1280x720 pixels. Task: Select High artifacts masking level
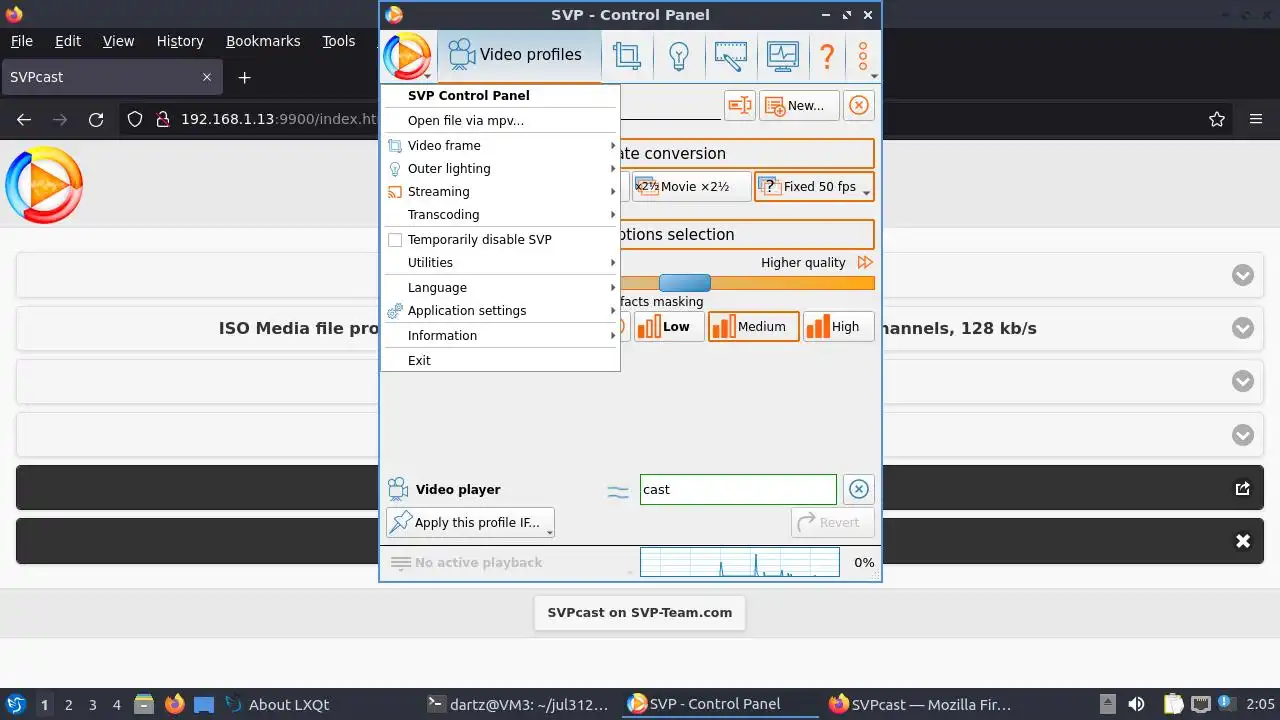click(838, 326)
